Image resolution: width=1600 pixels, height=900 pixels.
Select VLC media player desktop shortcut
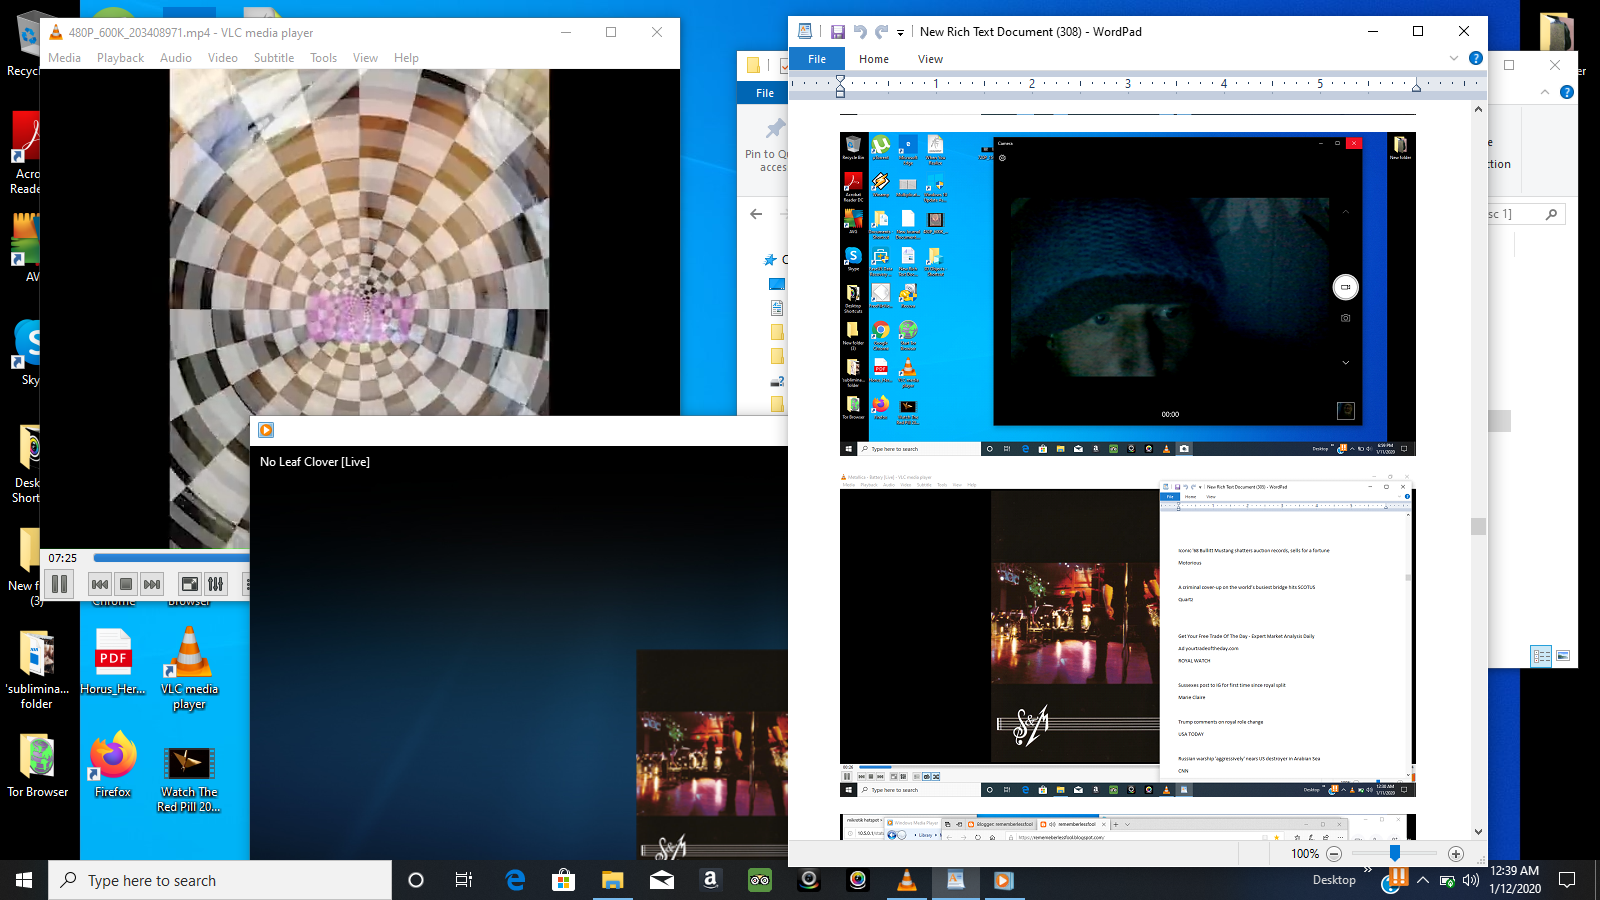(x=189, y=668)
